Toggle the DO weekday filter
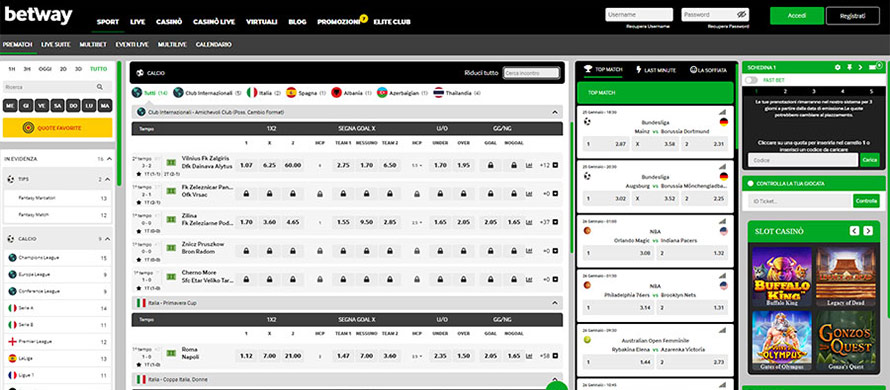Image resolution: width=890 pixels, height=390 pixels. 73,106
